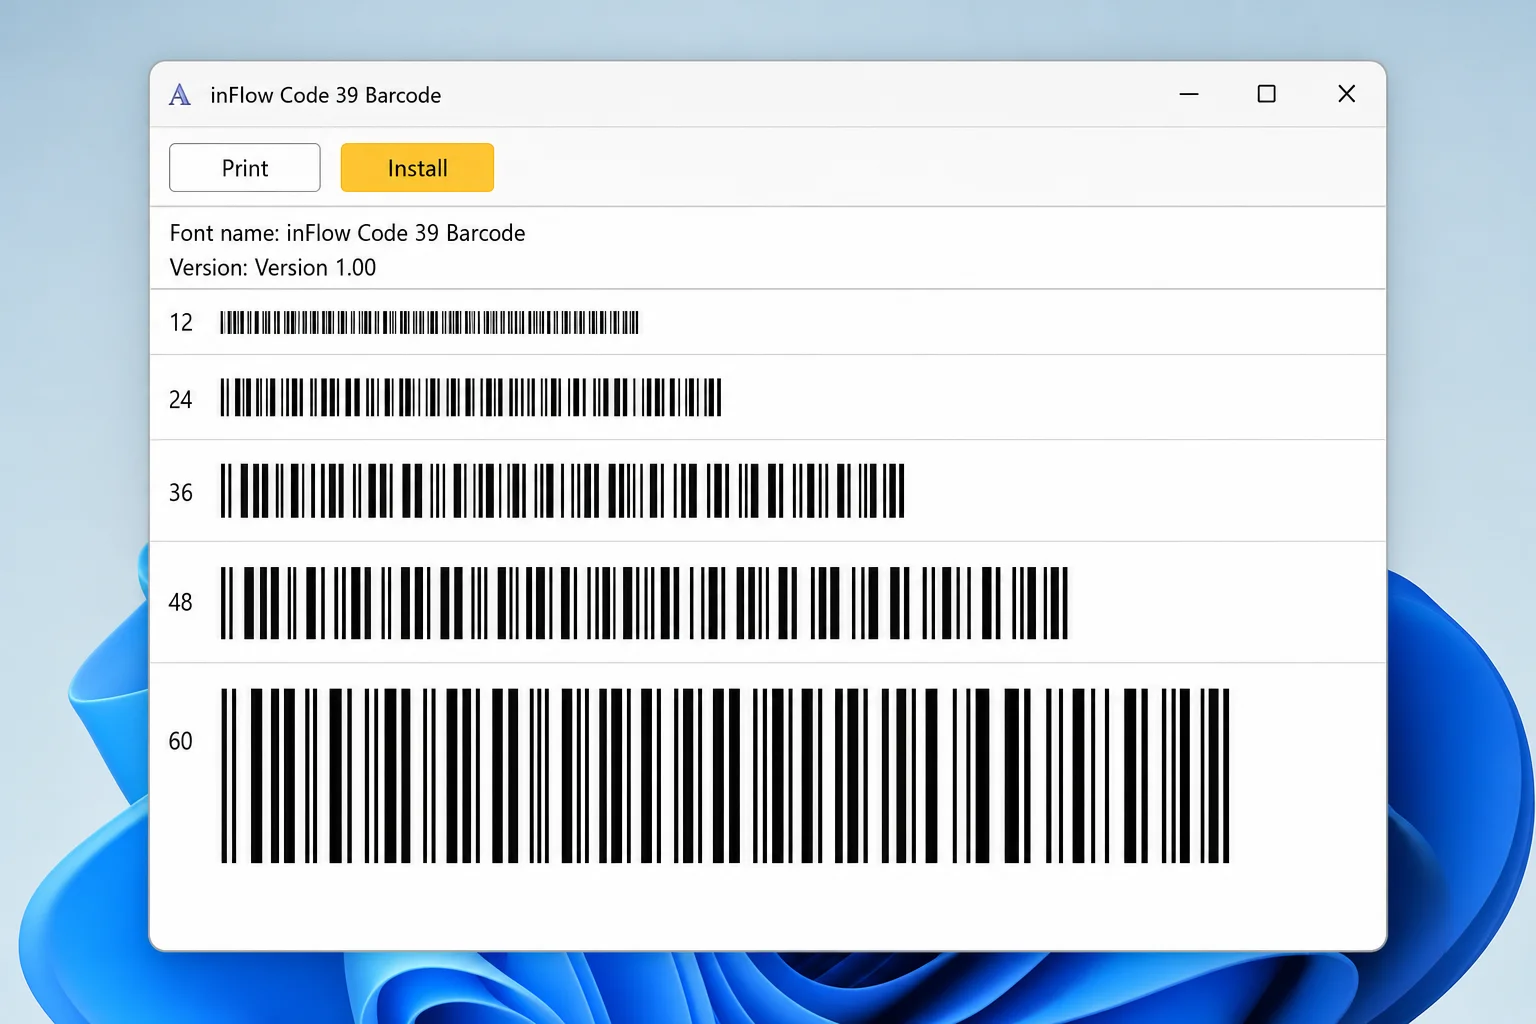Install the inFlow Code 39 Barcode font

point(417,167)
